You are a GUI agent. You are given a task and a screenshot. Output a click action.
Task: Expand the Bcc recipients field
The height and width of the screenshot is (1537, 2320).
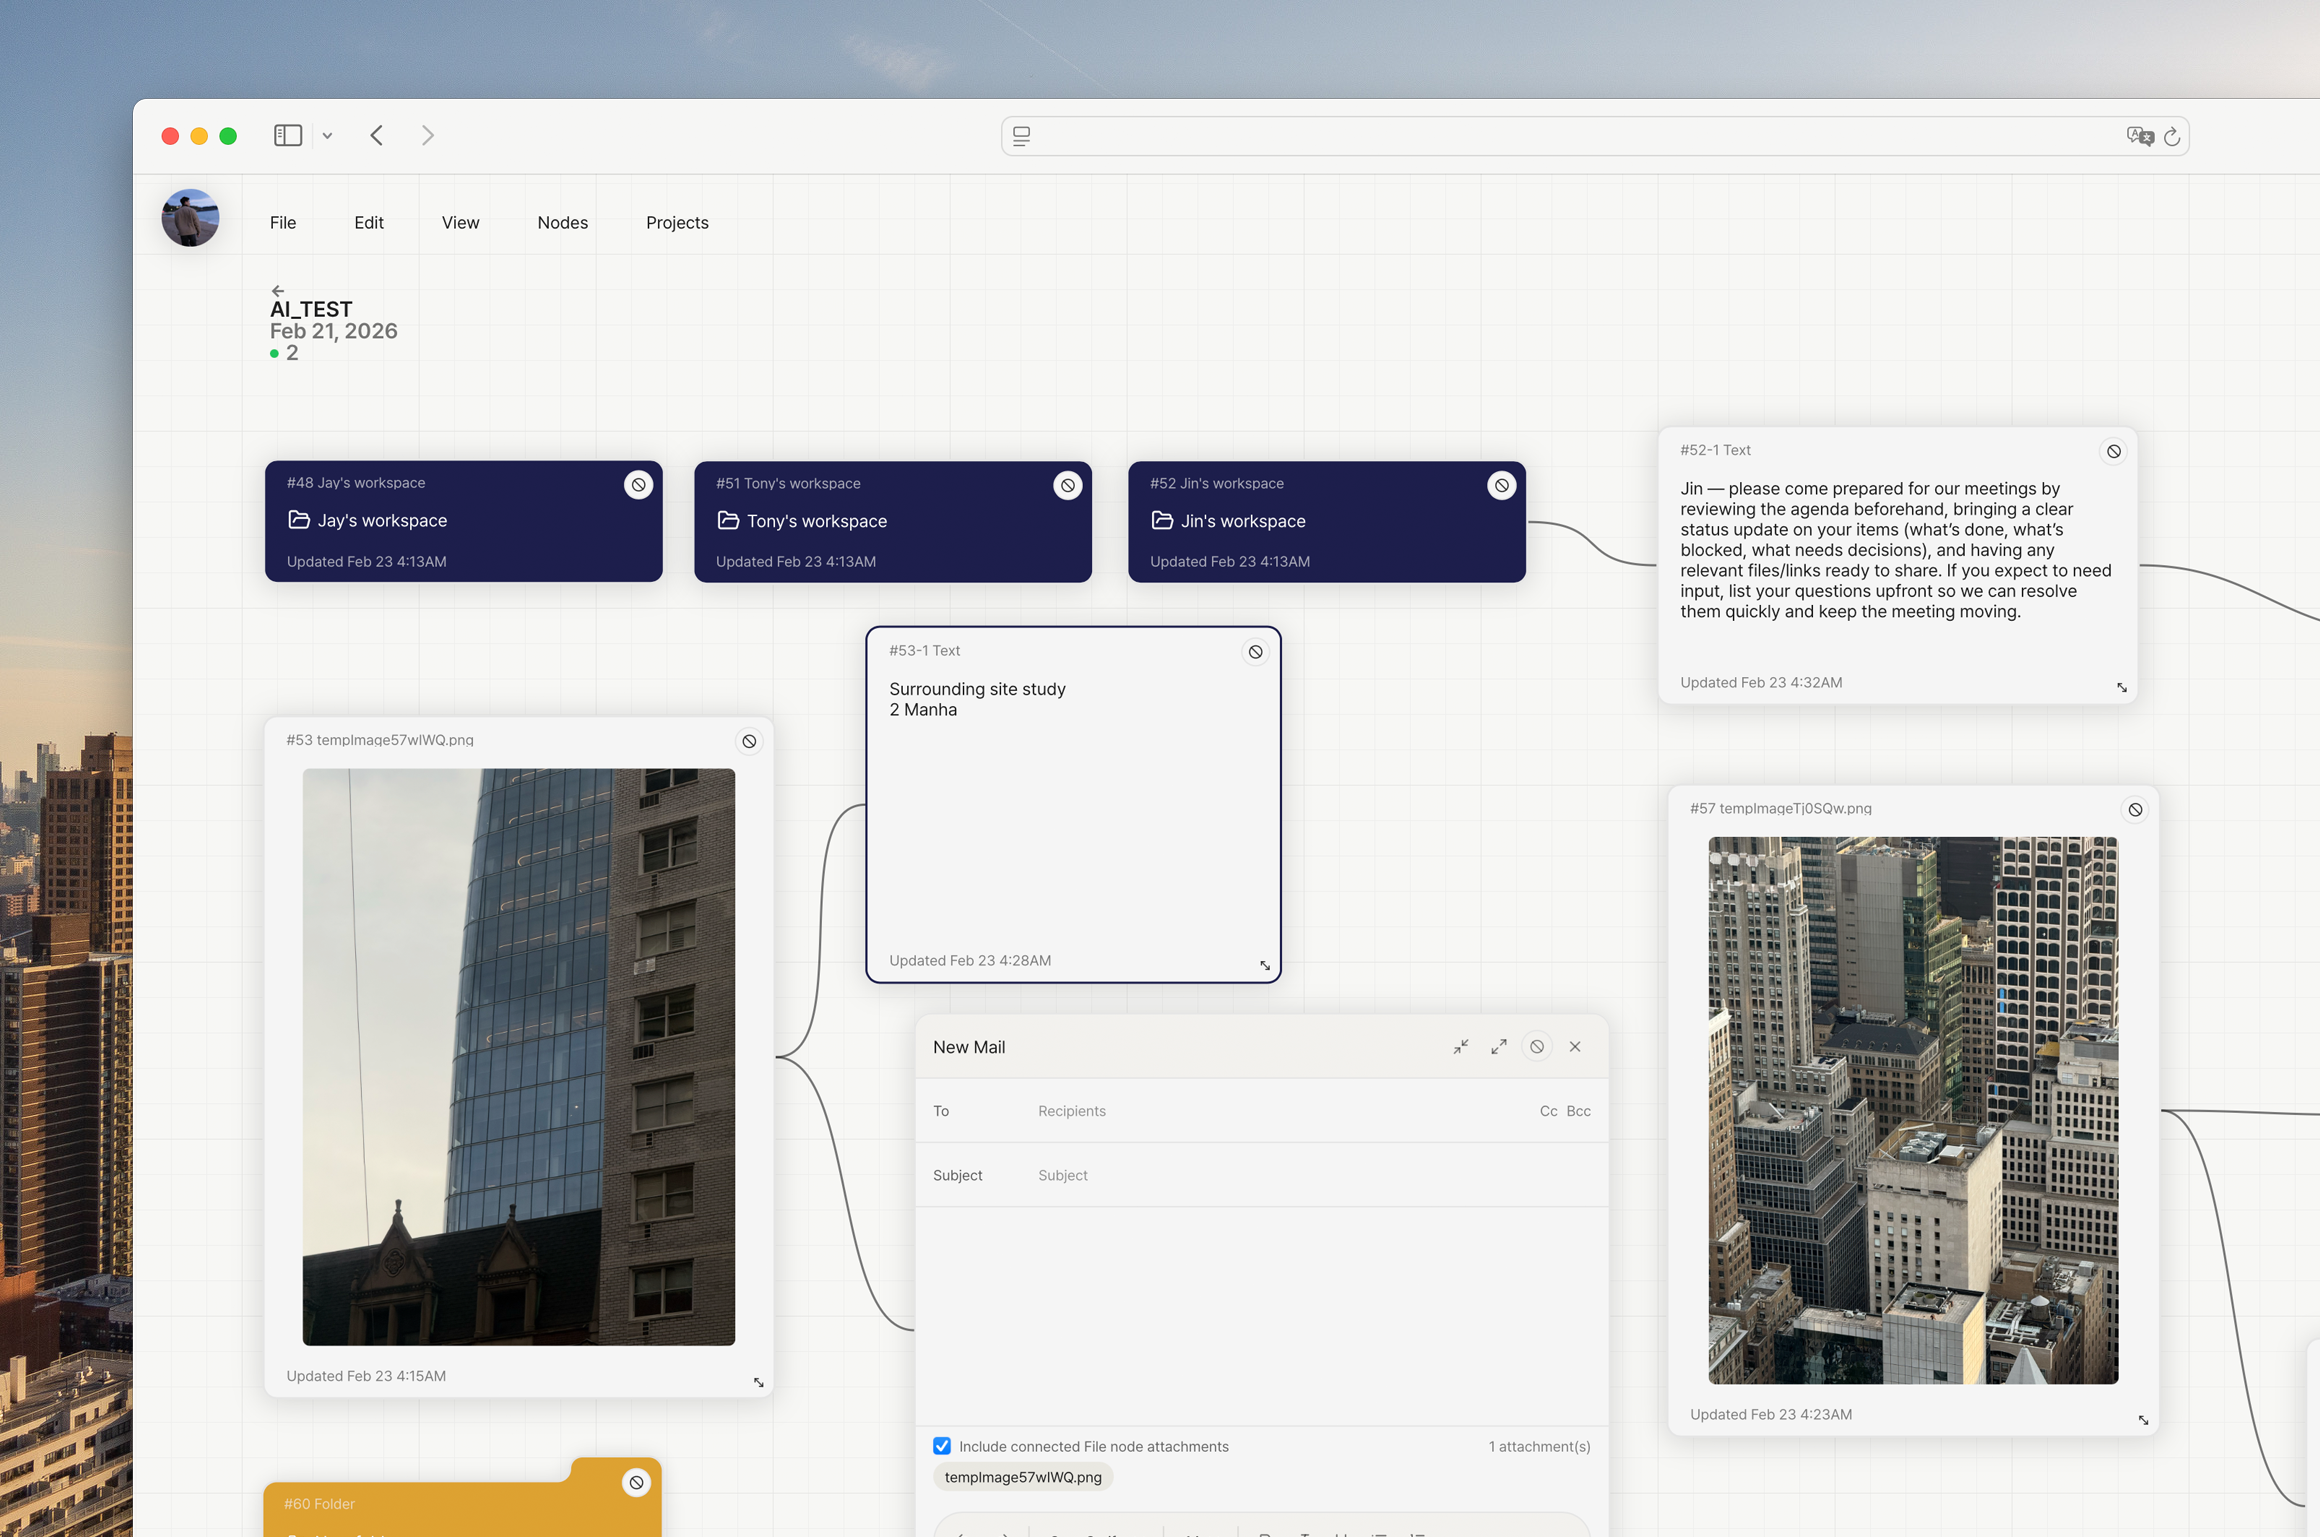(x=1578, y=1111)
